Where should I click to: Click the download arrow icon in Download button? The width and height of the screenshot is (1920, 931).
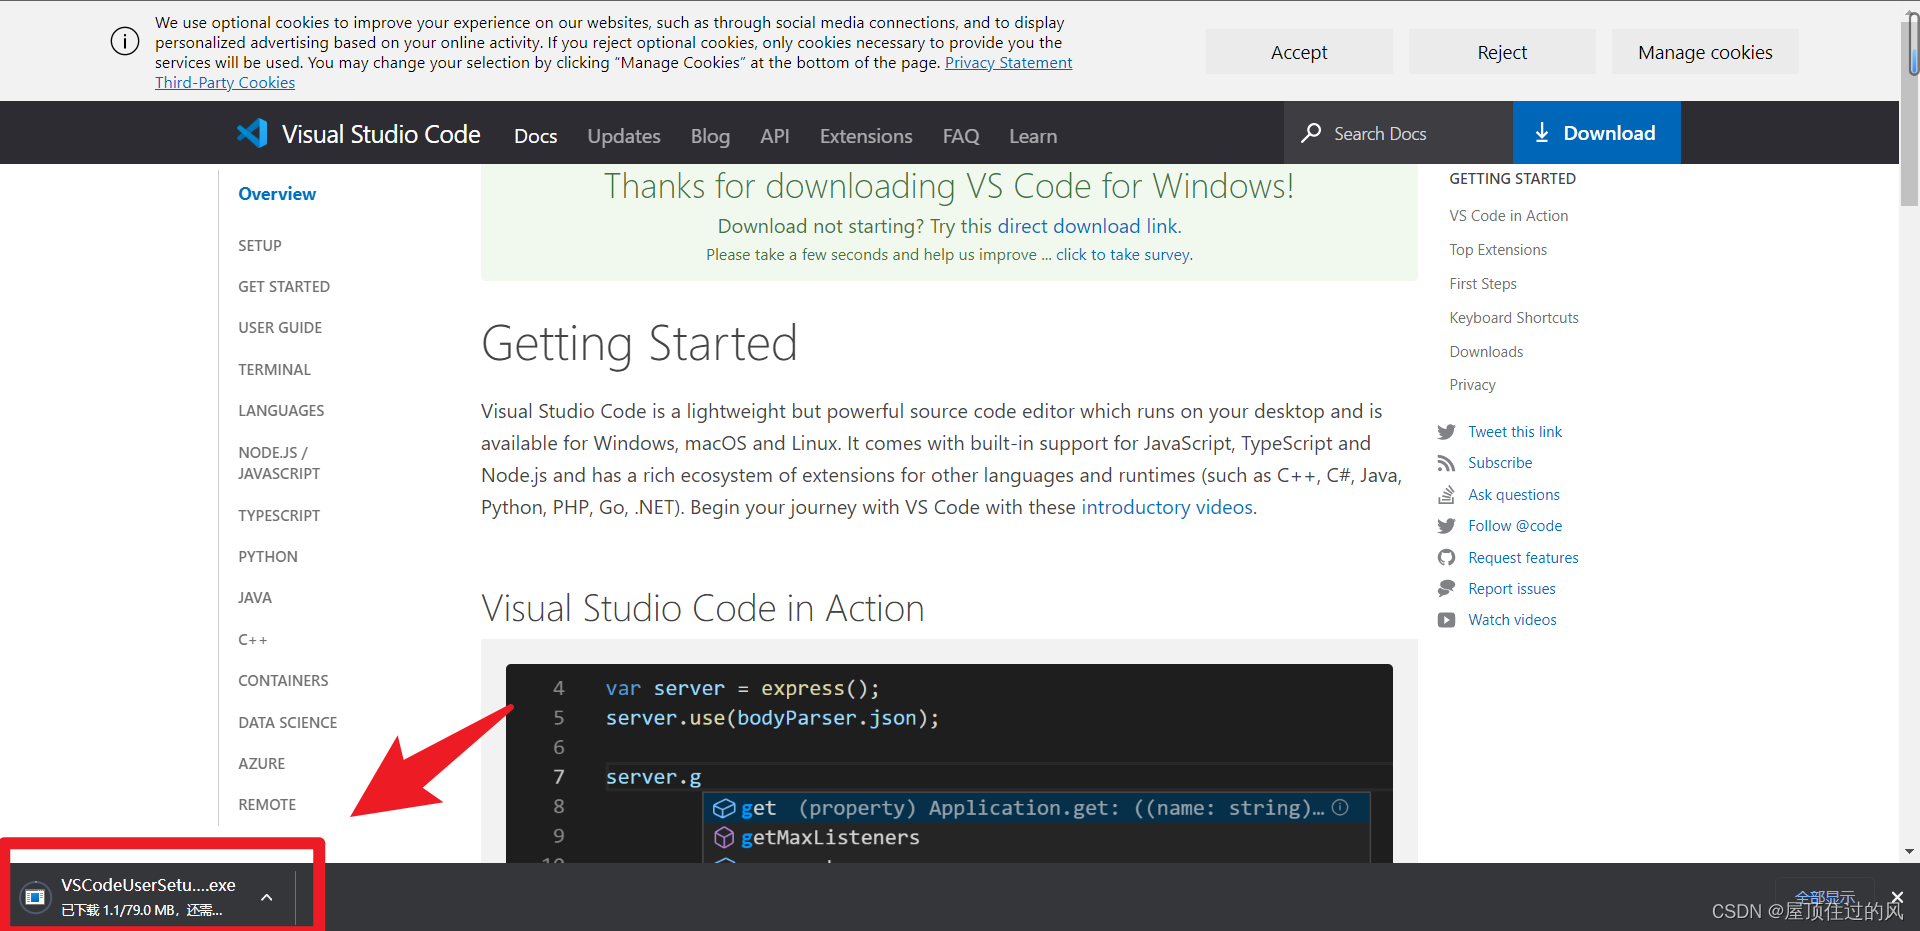(1542, 133)
